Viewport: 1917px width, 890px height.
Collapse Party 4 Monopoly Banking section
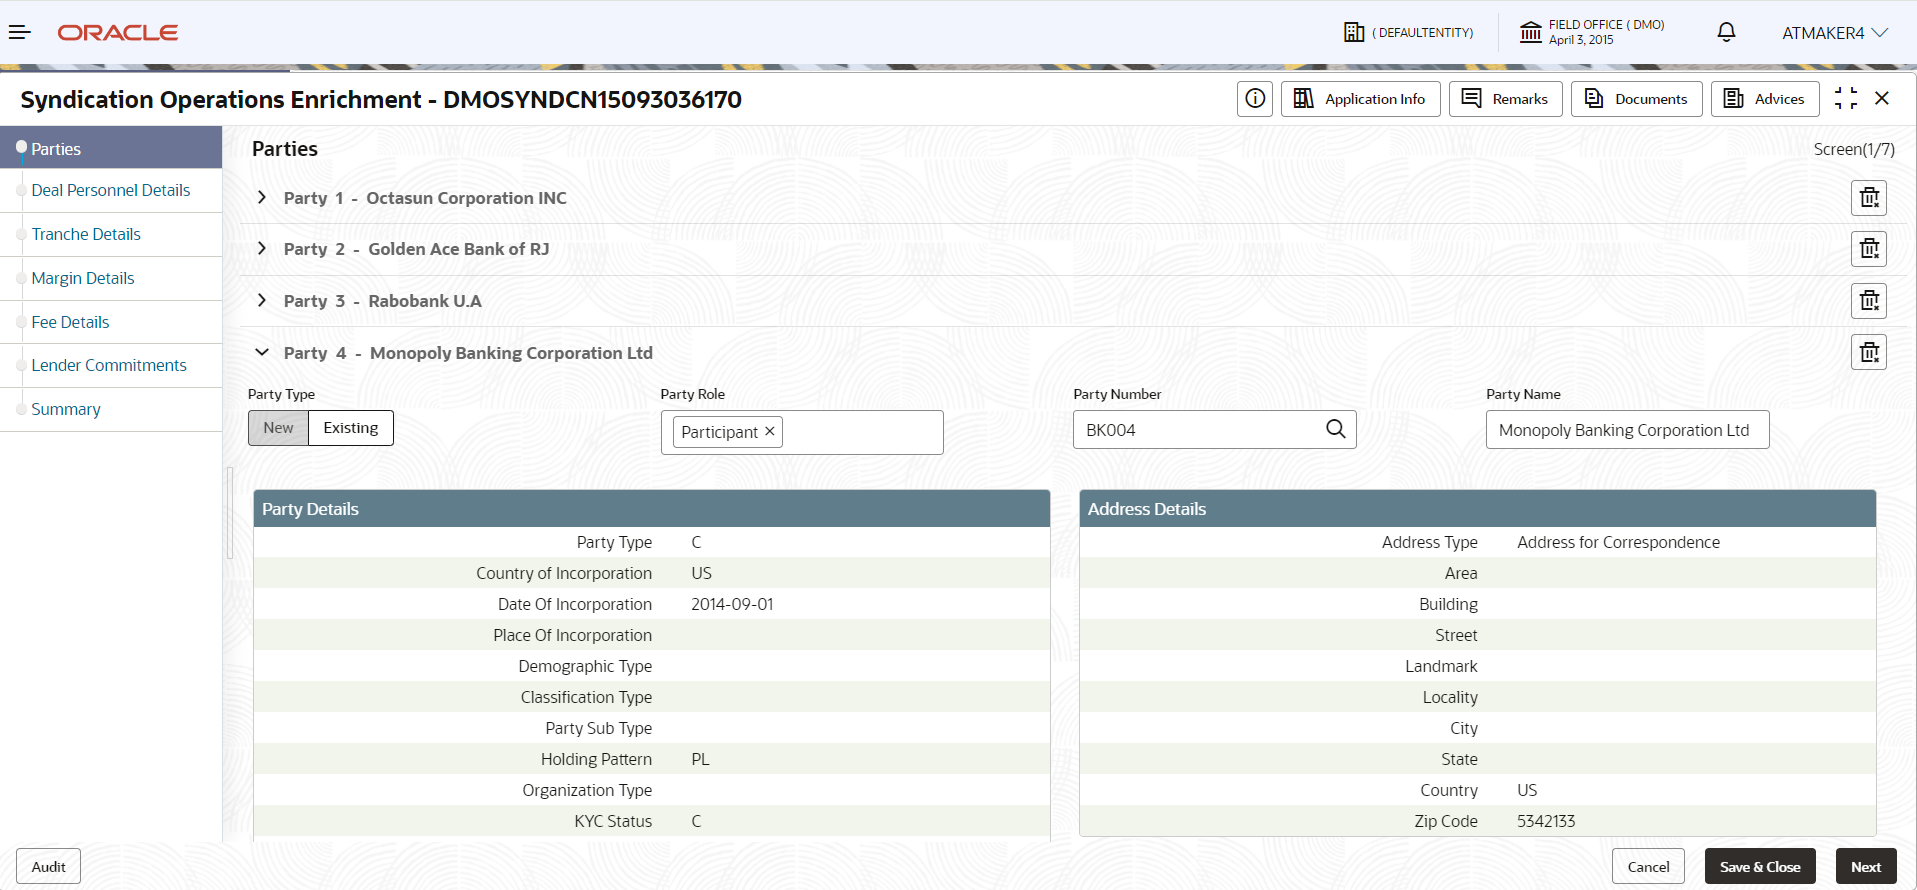262,352
